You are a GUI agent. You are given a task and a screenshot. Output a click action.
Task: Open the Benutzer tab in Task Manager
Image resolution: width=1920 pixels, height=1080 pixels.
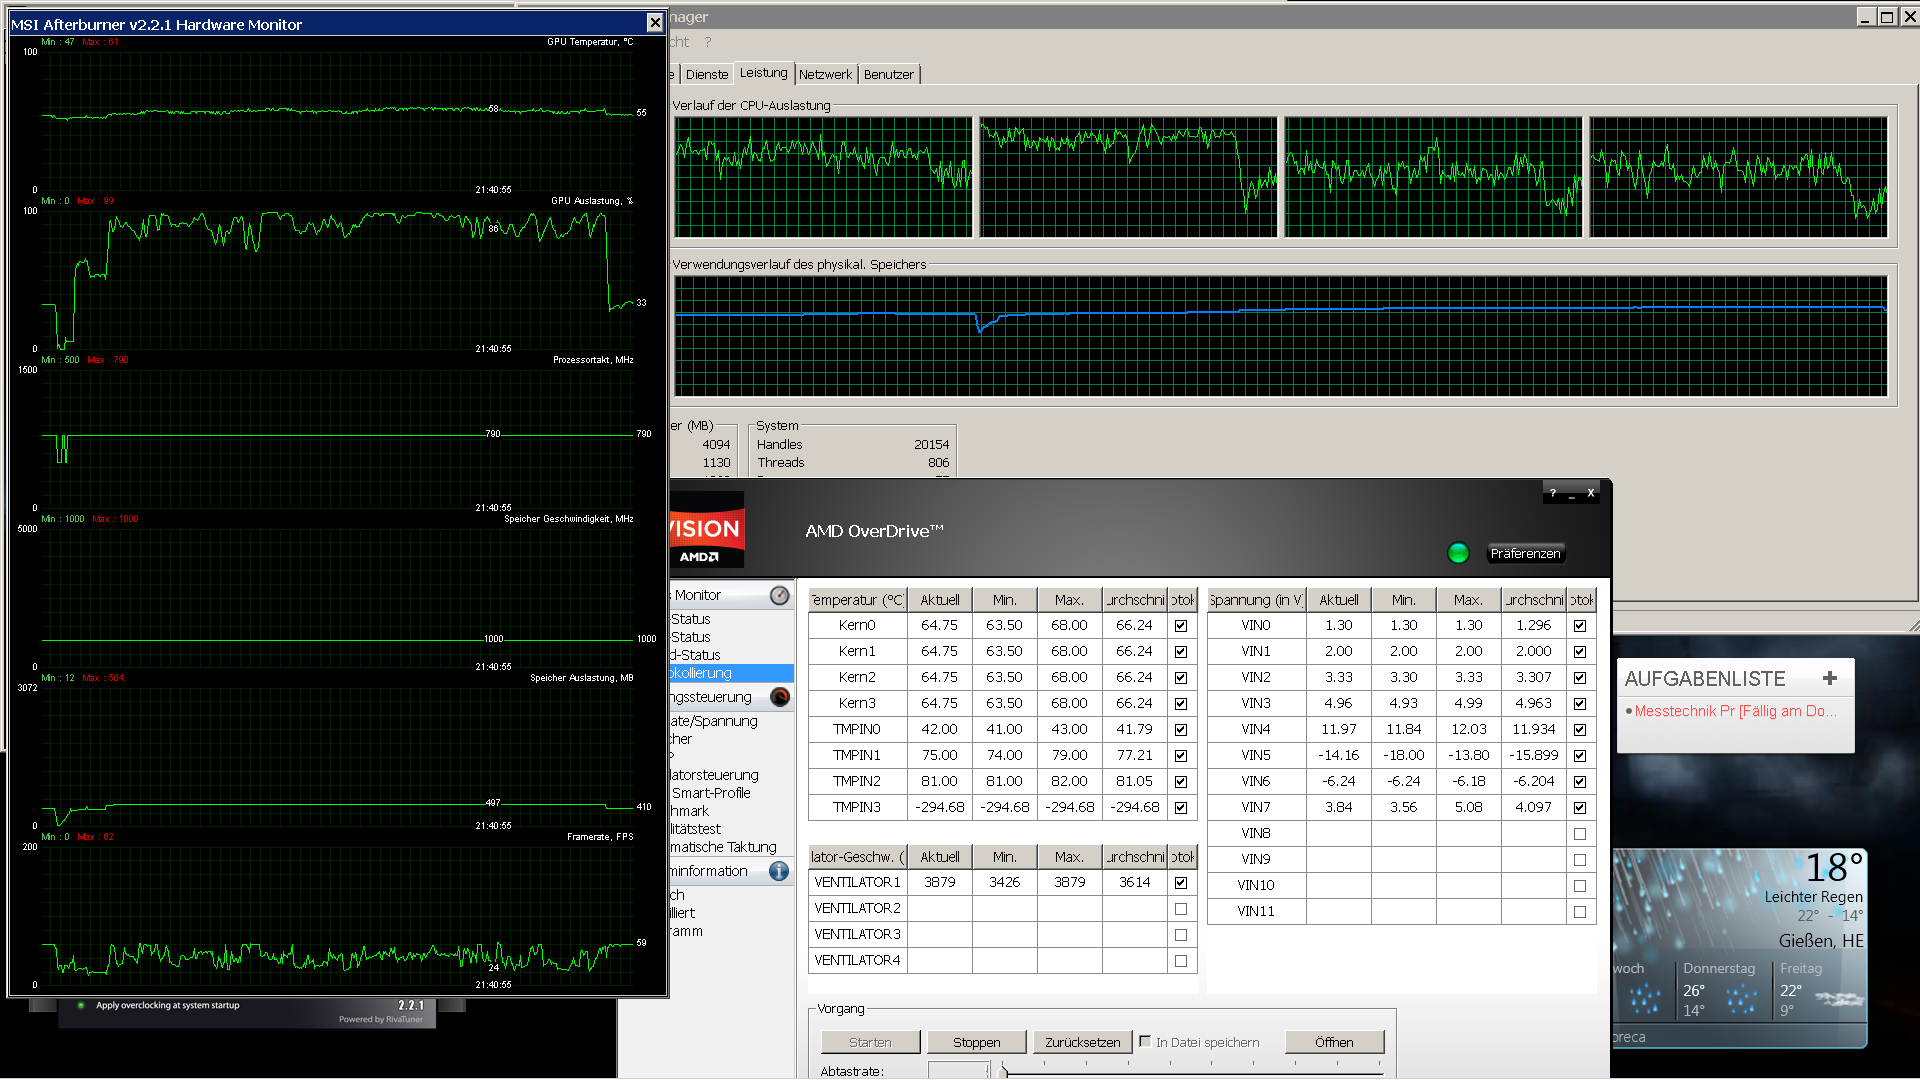pyautogui.click(x=888, y=75)
